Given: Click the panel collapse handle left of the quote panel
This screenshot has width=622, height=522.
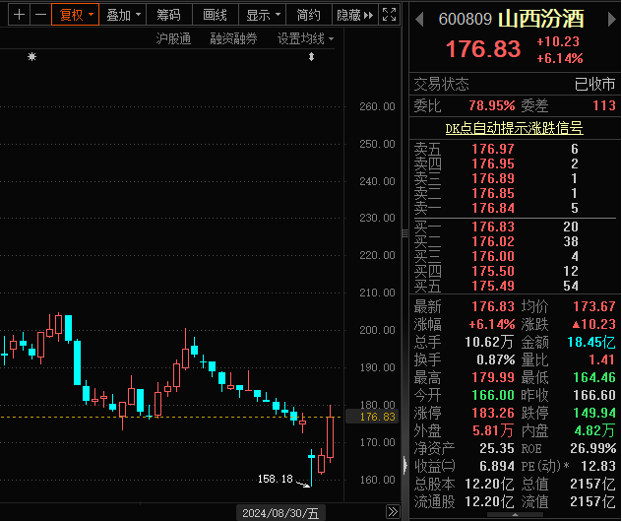Looking at the screenshot, I should pyautogui.click(x=405, y=233).
